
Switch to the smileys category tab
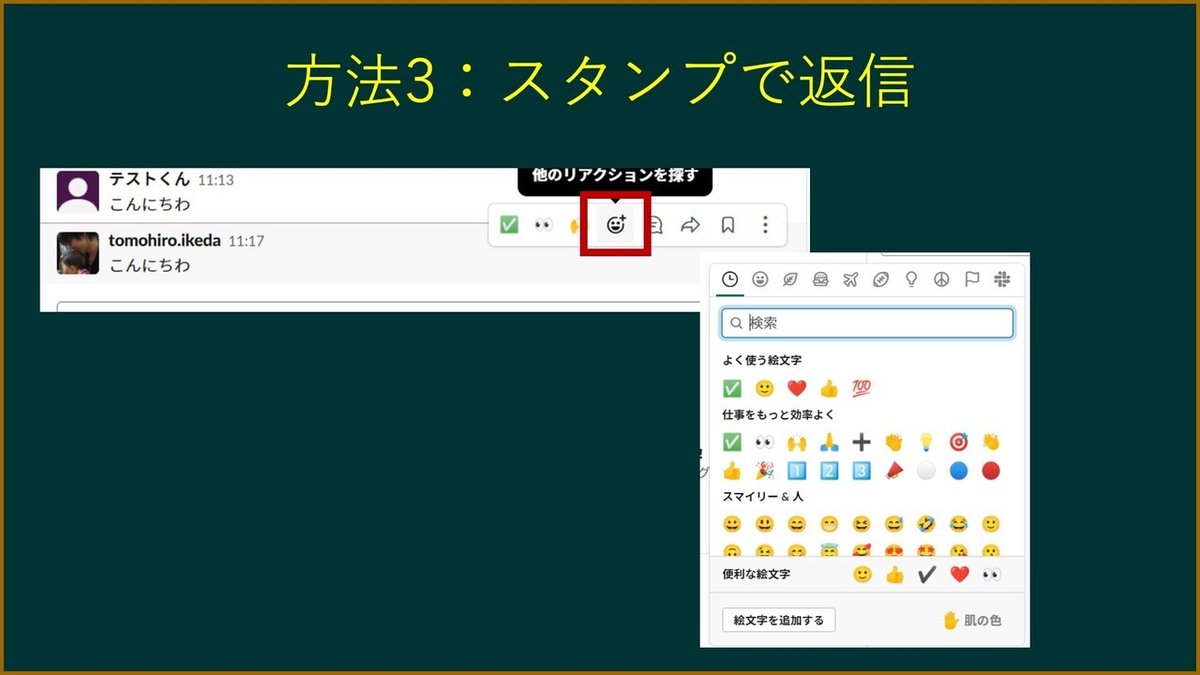click(x=760, y=280)
